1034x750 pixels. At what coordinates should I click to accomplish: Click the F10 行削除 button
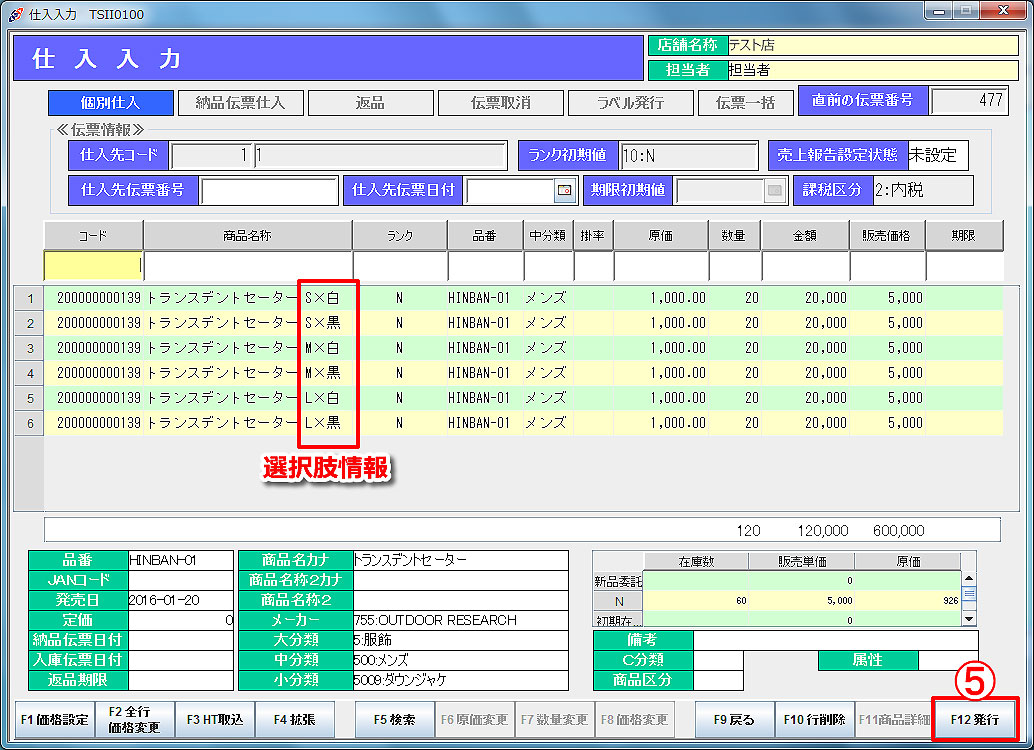[x=814, y=720]
